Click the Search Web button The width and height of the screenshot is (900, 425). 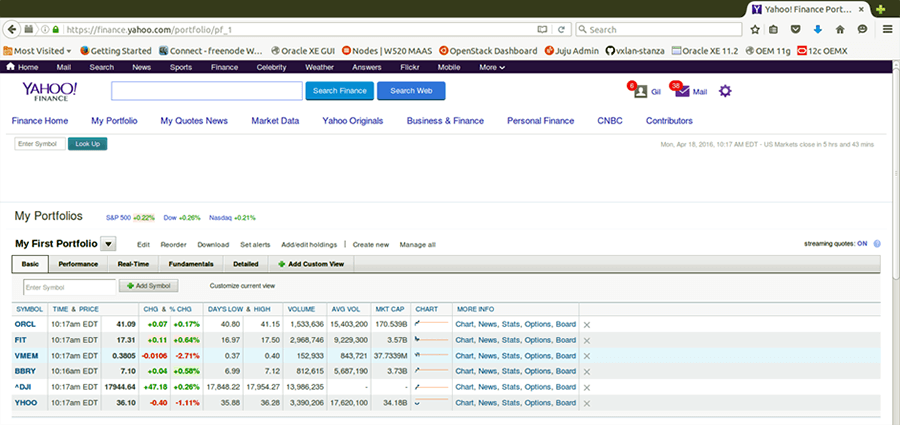[x=411, y=91]
